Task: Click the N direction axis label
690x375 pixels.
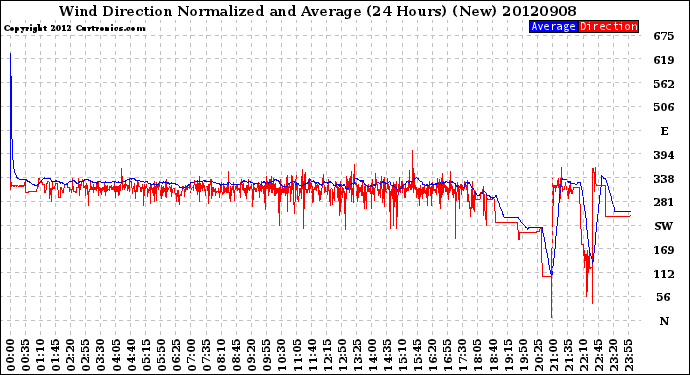Action: [x=664, y=321]
